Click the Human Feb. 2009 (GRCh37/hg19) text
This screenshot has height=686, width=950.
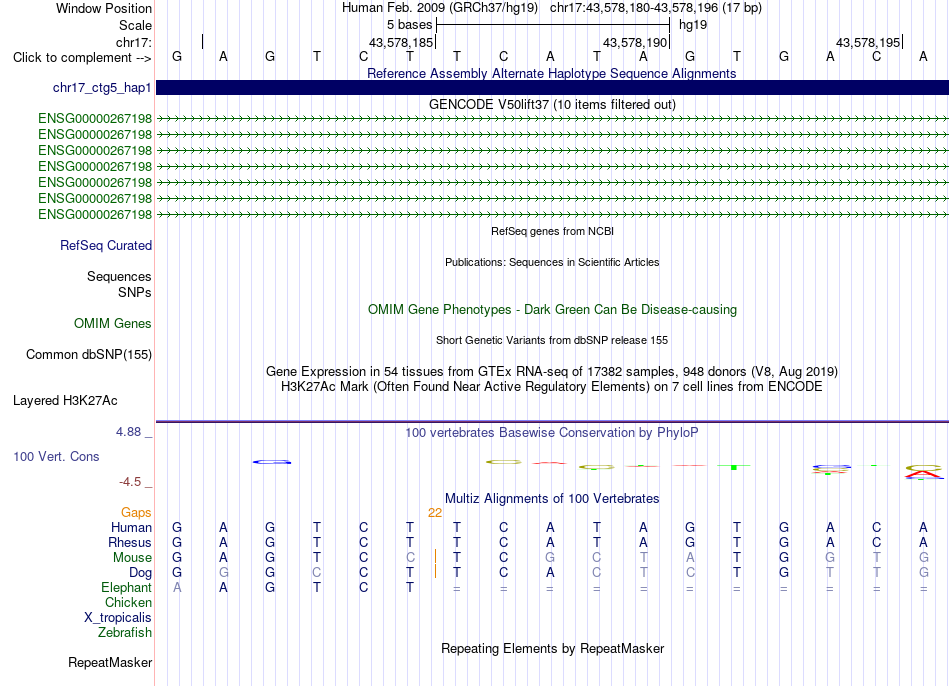click(x=440, y=8)
